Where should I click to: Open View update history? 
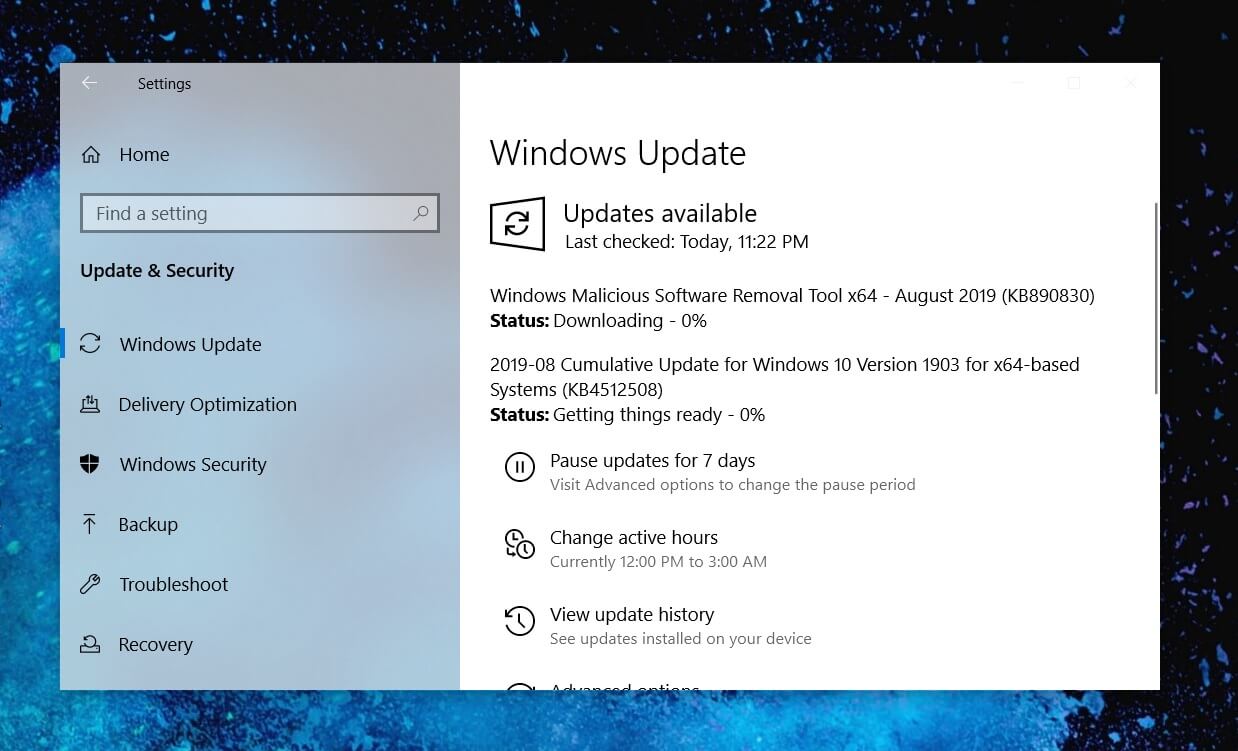point(632,615)
